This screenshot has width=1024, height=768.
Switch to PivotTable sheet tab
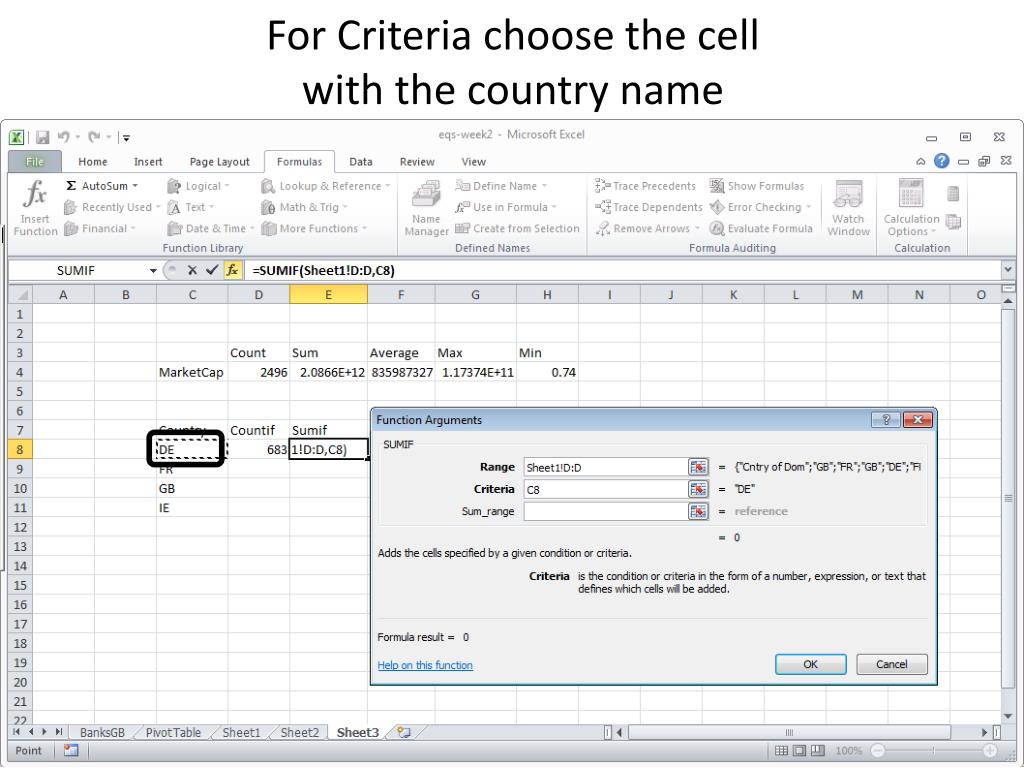[x=173, y=733]
